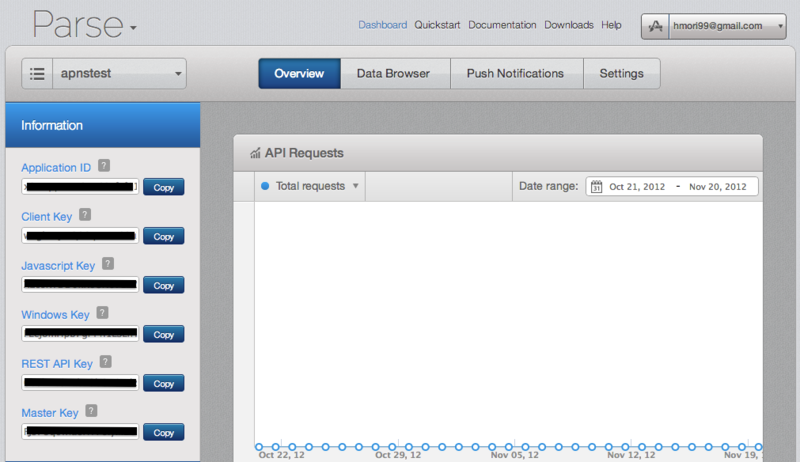
Task: Click the Javascript Key label
Action: tap(58, 266)
